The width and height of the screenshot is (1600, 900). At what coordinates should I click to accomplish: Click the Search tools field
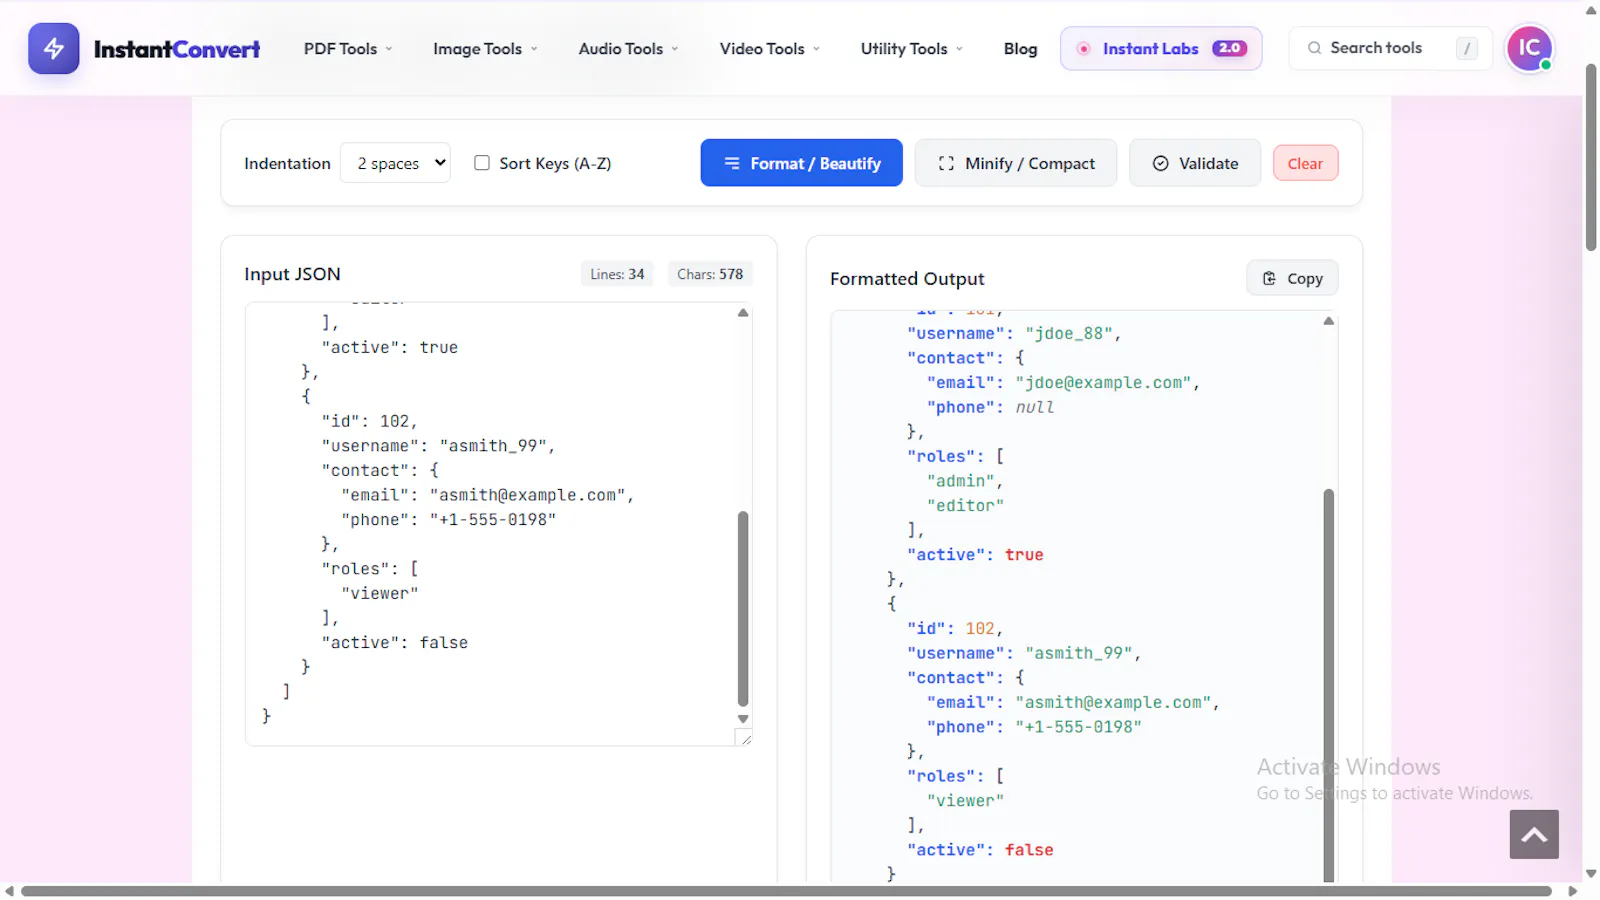coord(1390,48)
